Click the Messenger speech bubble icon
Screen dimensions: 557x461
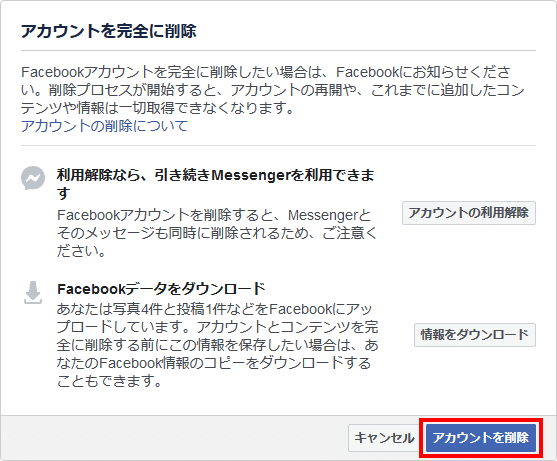coord(33,178)
